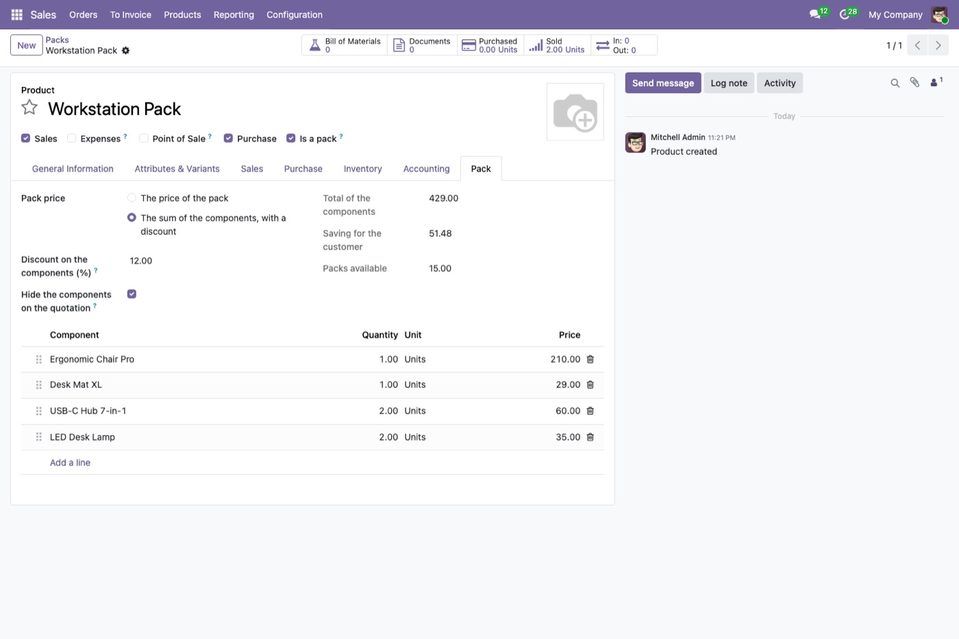Click the New button
Image resolution: width=959 pixels, height=639 pixels.
click(x=26, y=45)
